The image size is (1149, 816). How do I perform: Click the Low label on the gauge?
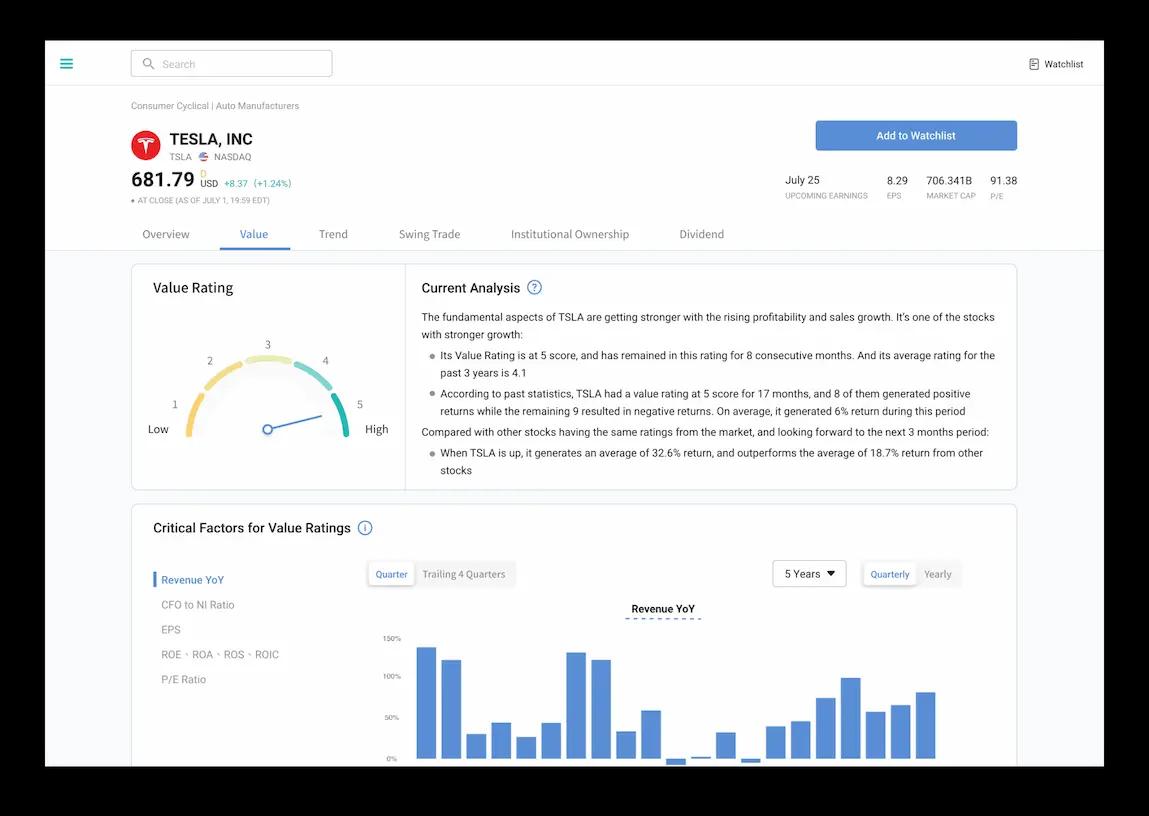(x=158, y=429)
